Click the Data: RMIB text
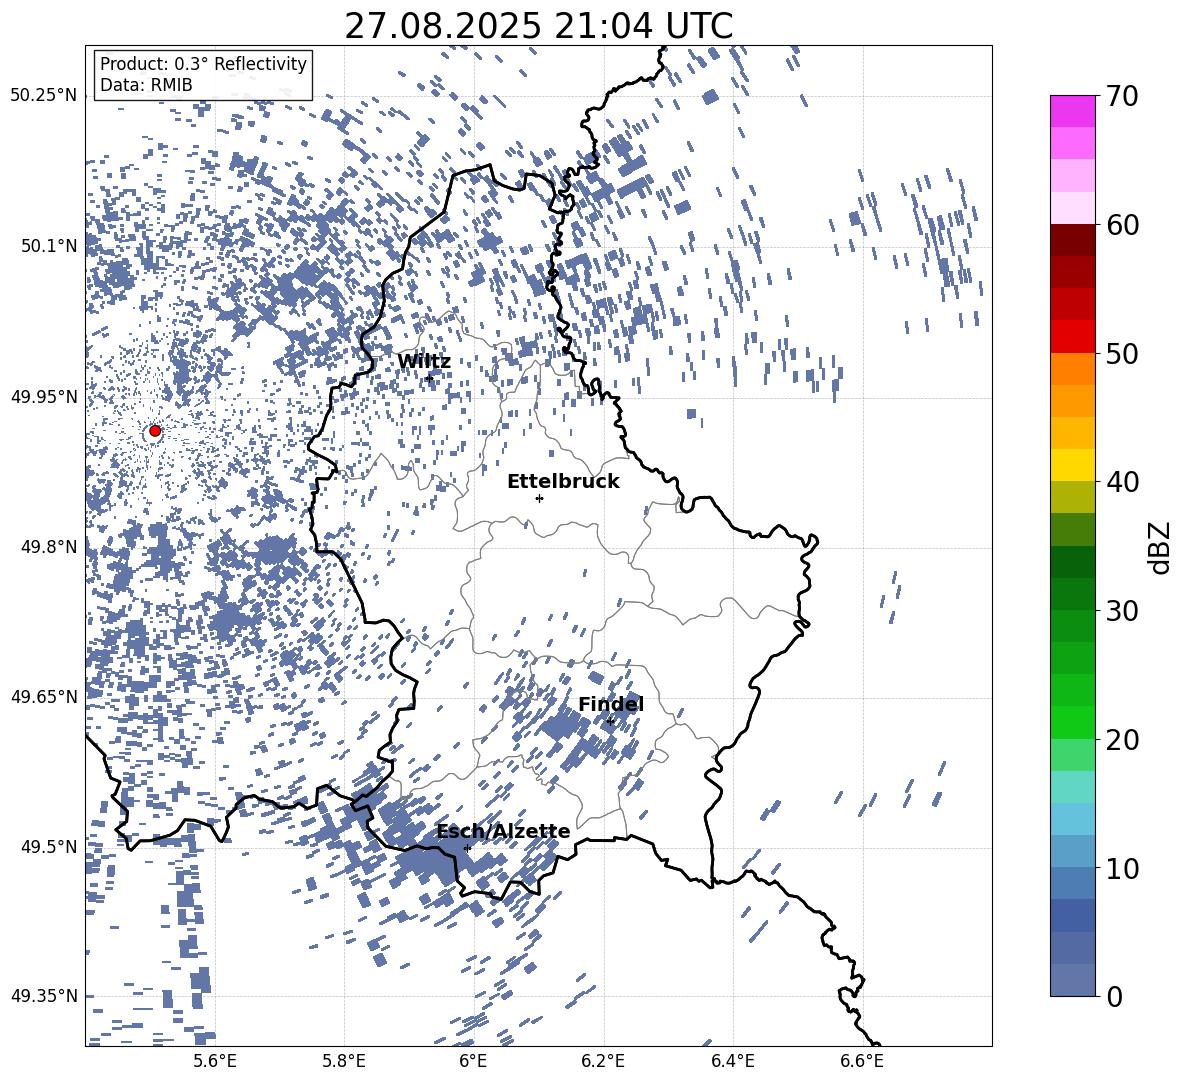The image size is (1184, 1081). click(x=146, y=85)
